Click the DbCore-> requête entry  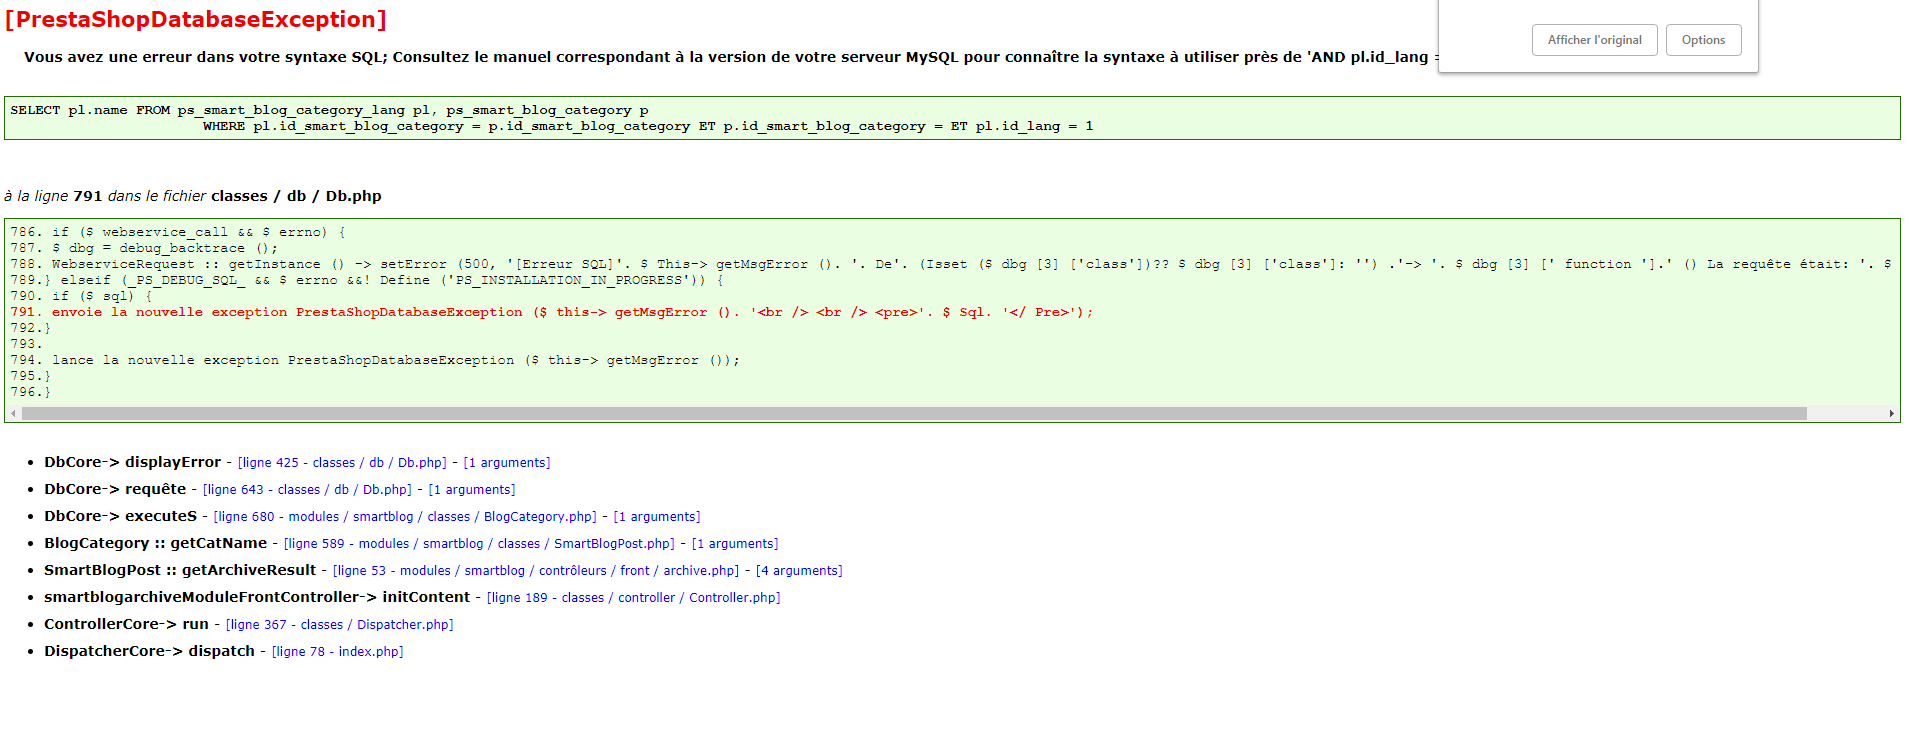tap(115, 489)
